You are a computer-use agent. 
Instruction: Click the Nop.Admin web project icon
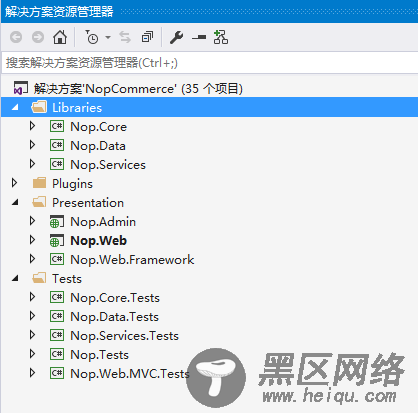(57, 222)
